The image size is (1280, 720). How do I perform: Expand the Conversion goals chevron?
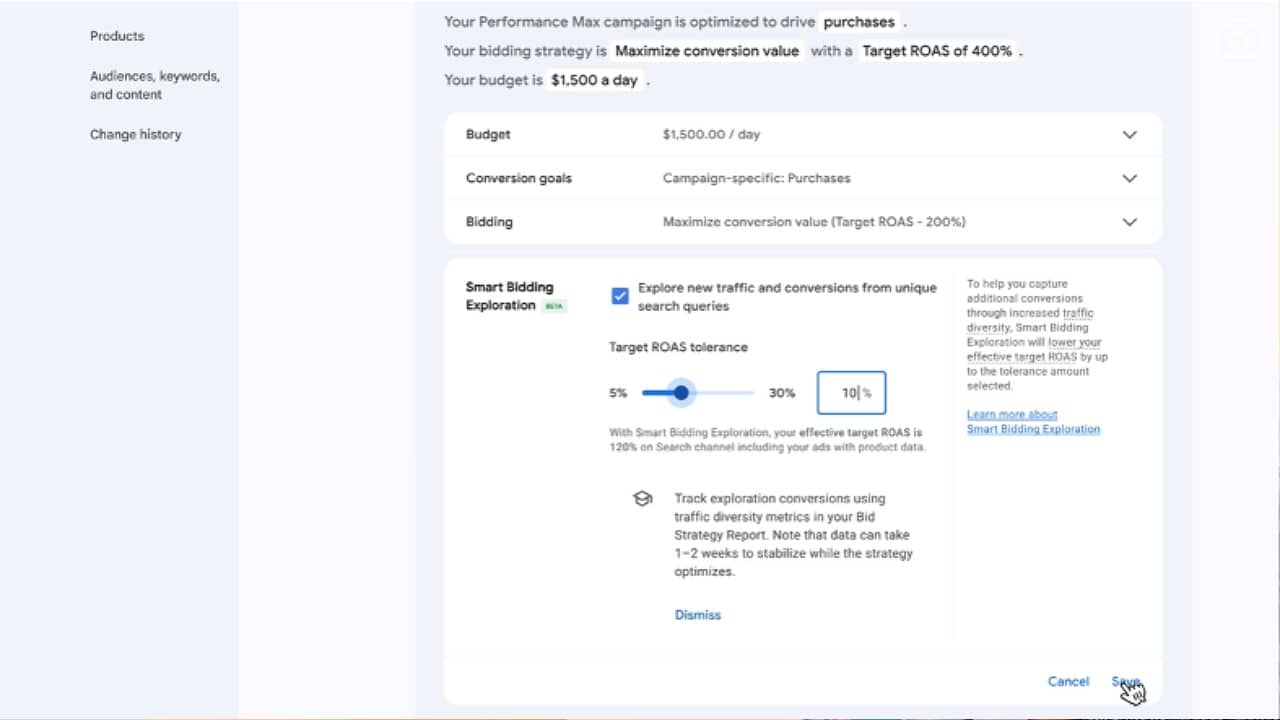coord(1129,178)
